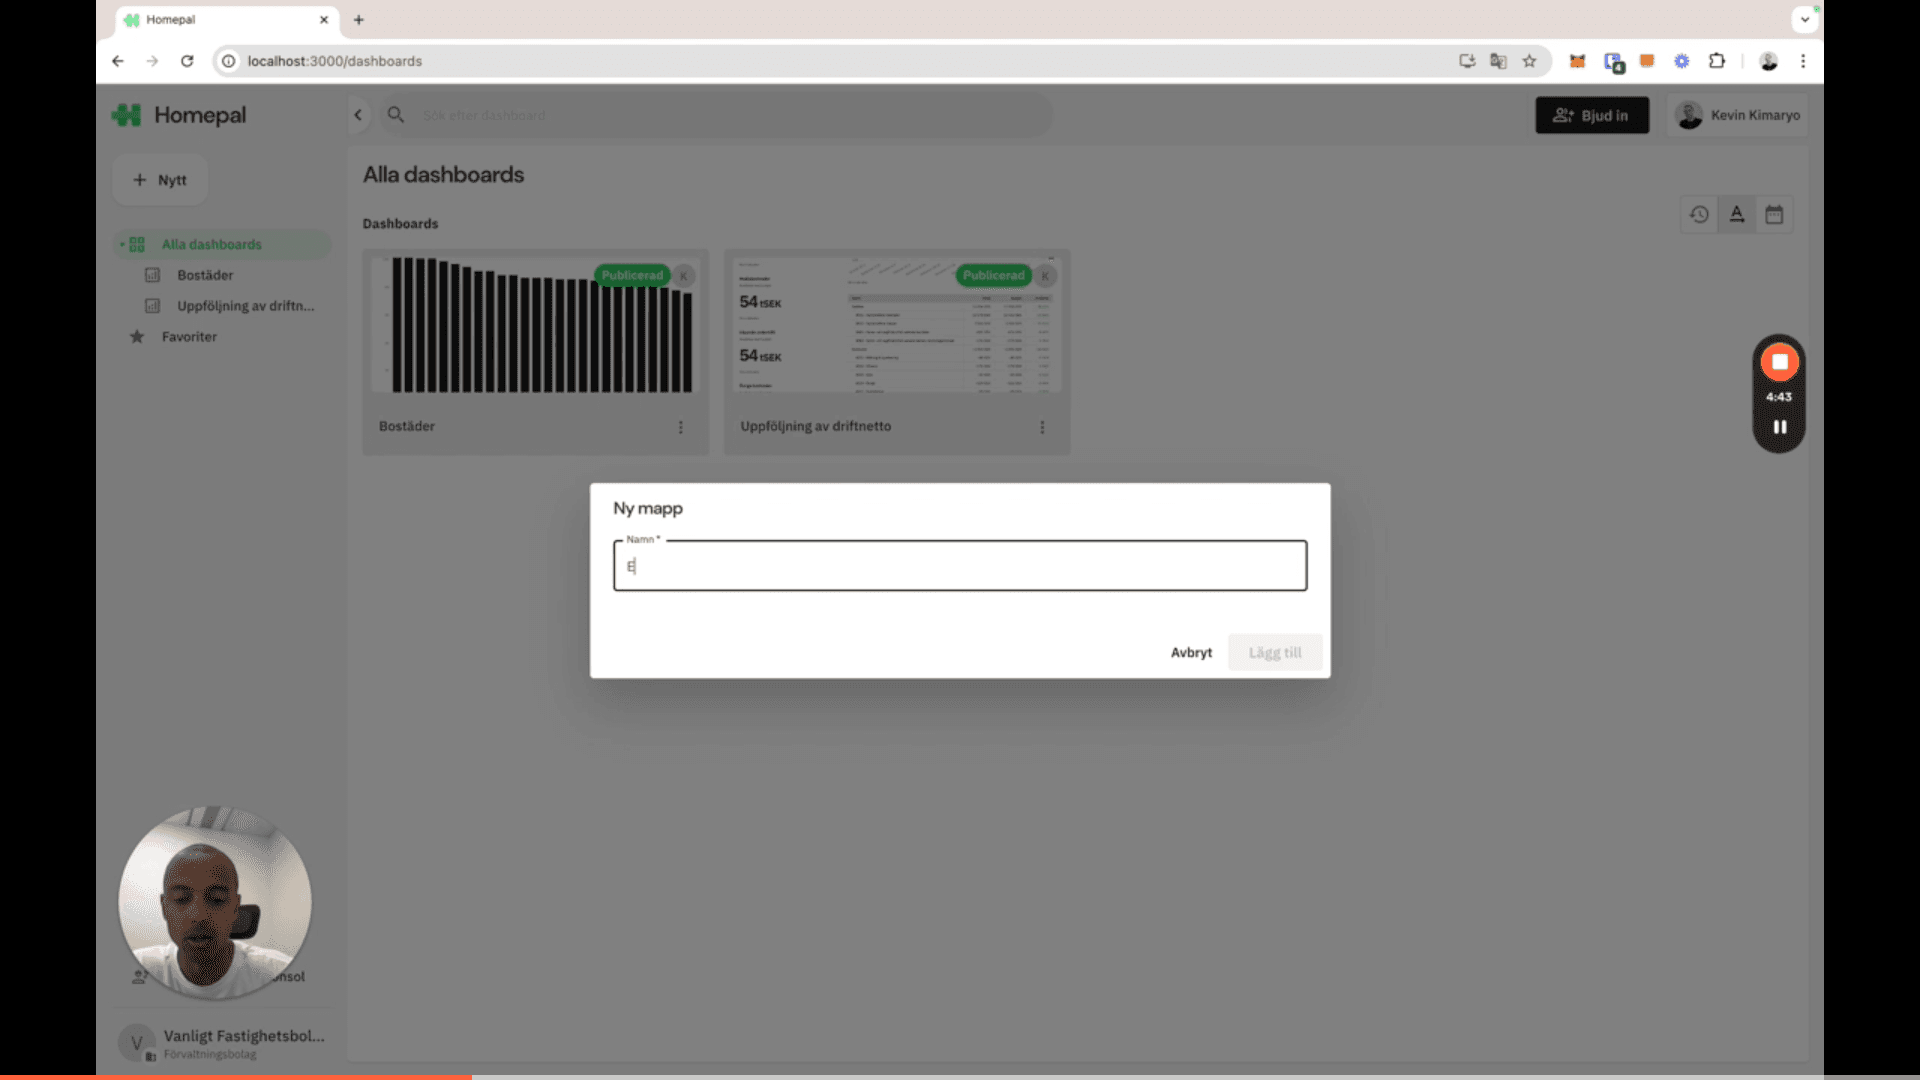
Task: Go back in browser
Action: [x=118, y=61]
